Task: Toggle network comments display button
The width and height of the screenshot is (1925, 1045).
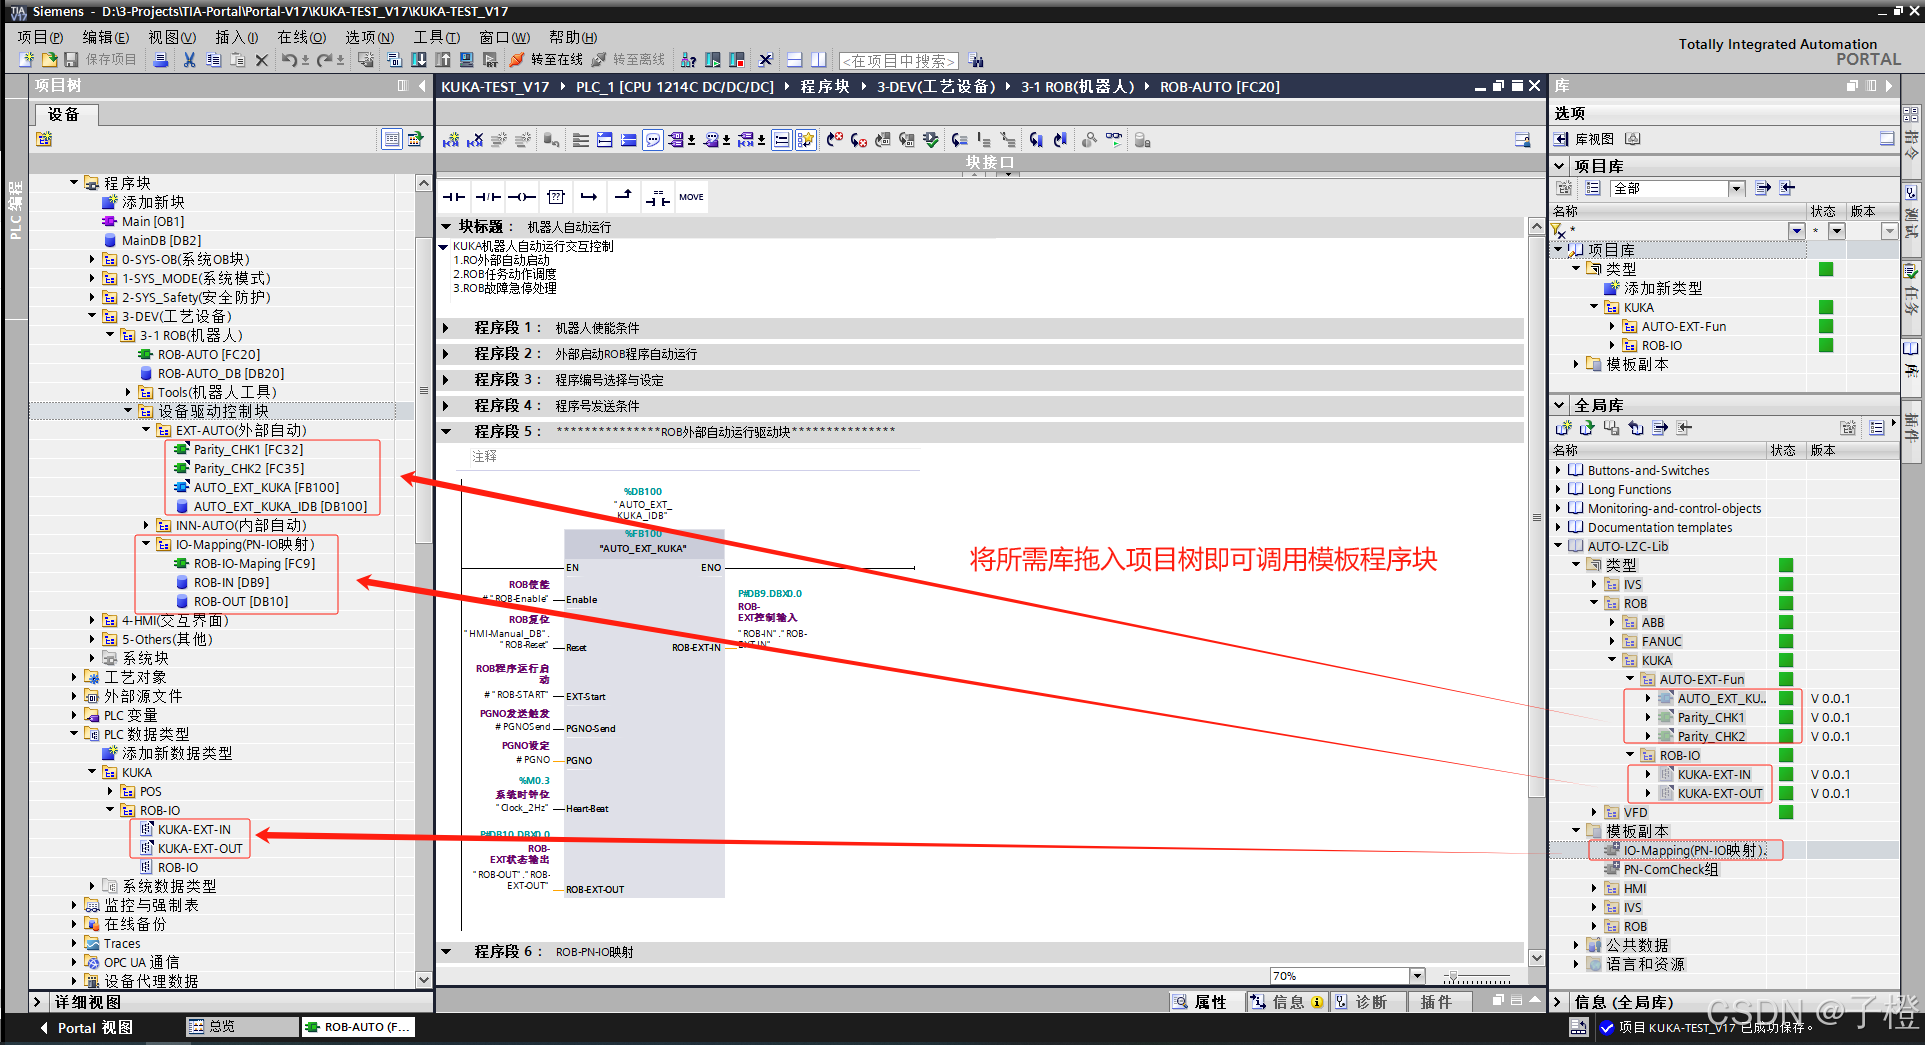Action: [782, 140]
